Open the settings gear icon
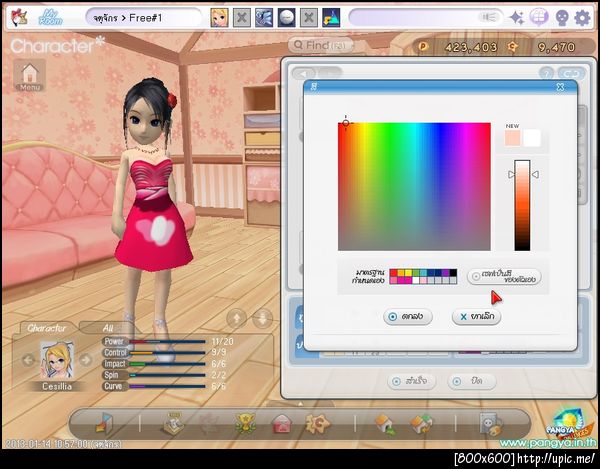The image size is (600, 469). [582, 18]
